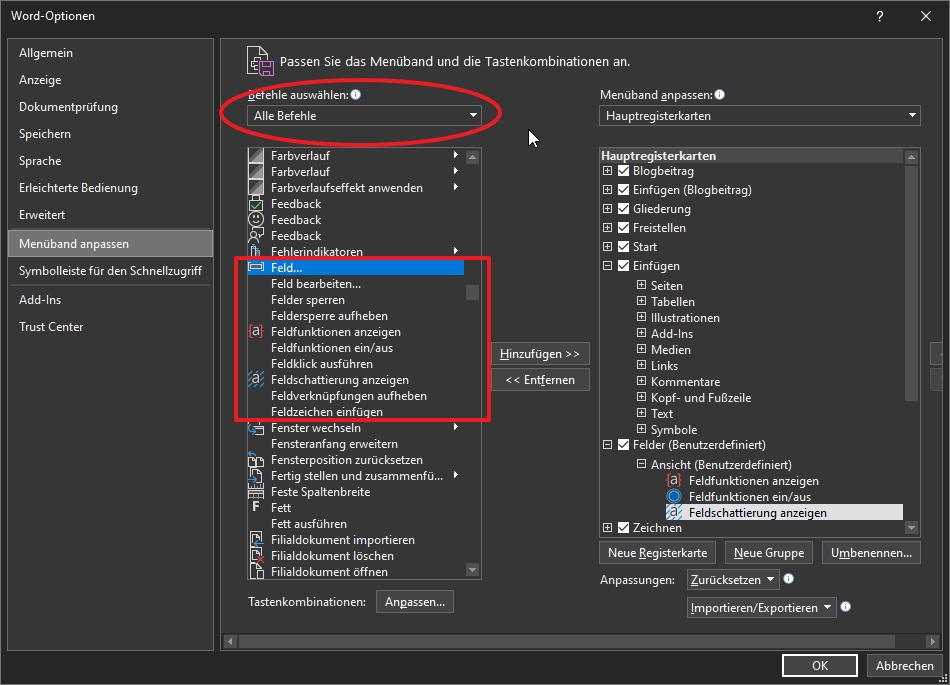Click the Fensterposition zurücksetzen icon
The height and width of the screenshot is (685, 950).
point(256,460)
